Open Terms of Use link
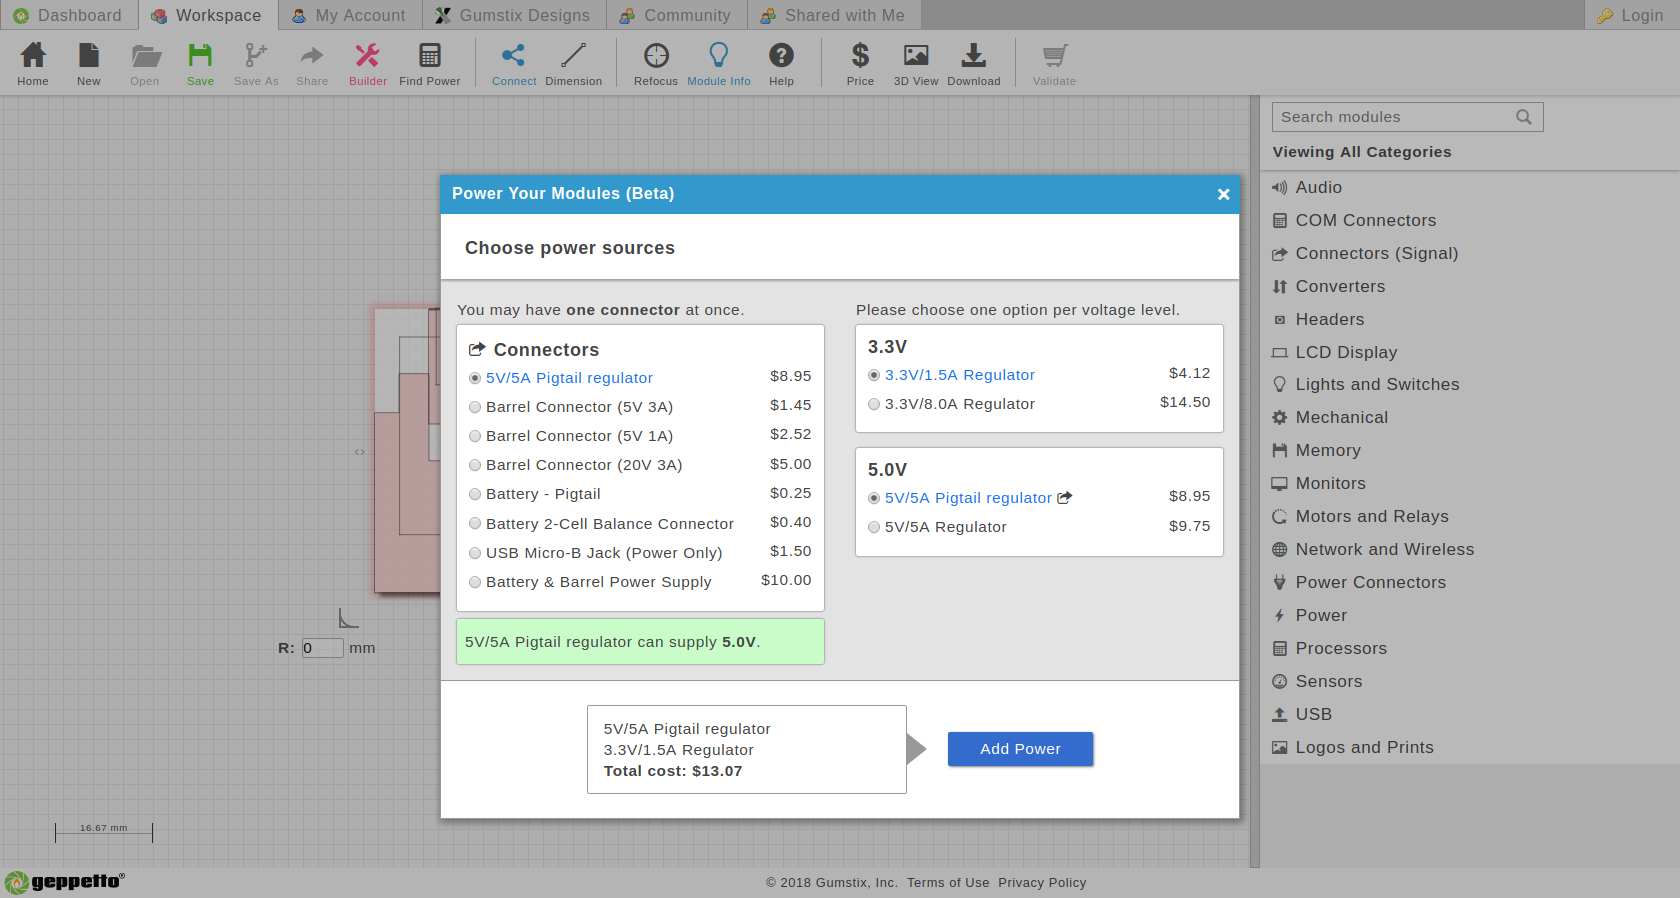The width and height of the screenshot is (1680, 898). (948, 883)
